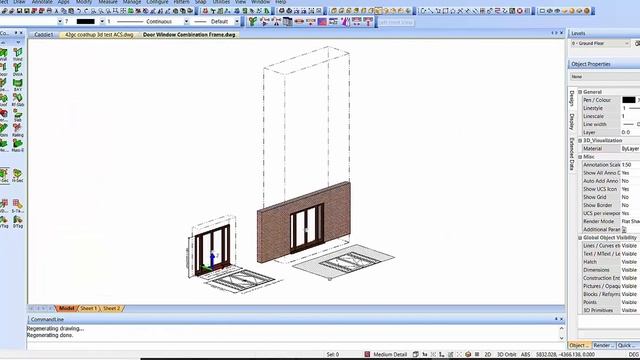Pin the CommandLine panel
Viewport: 640px width, 360px height.
556,319
